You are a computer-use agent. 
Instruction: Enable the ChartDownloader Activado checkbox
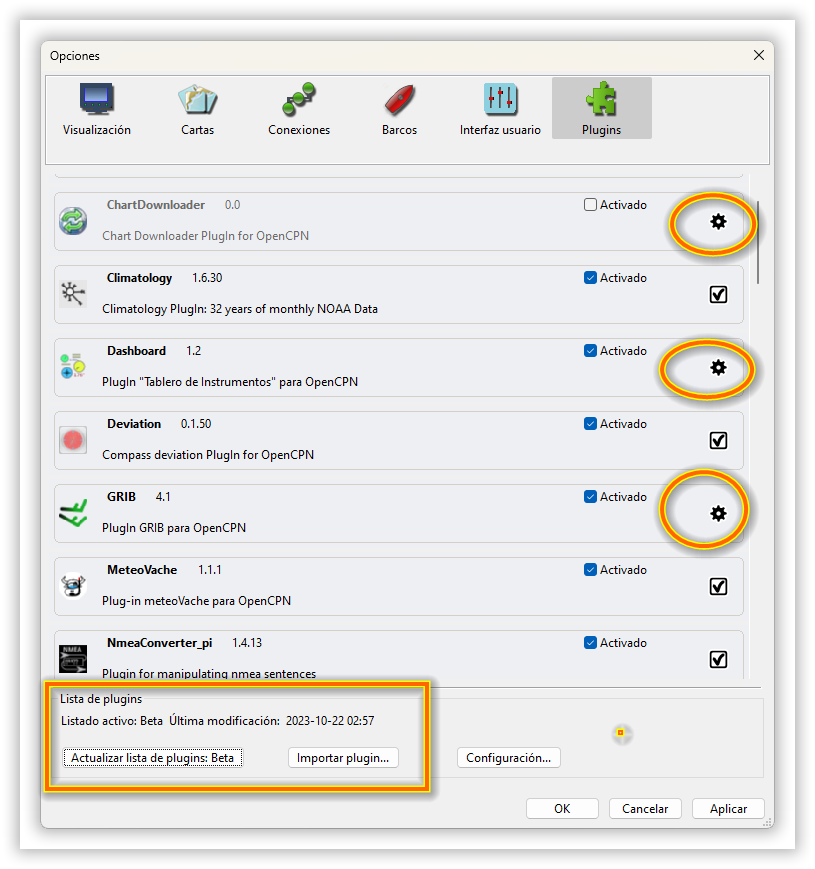(x=590, y=205)
